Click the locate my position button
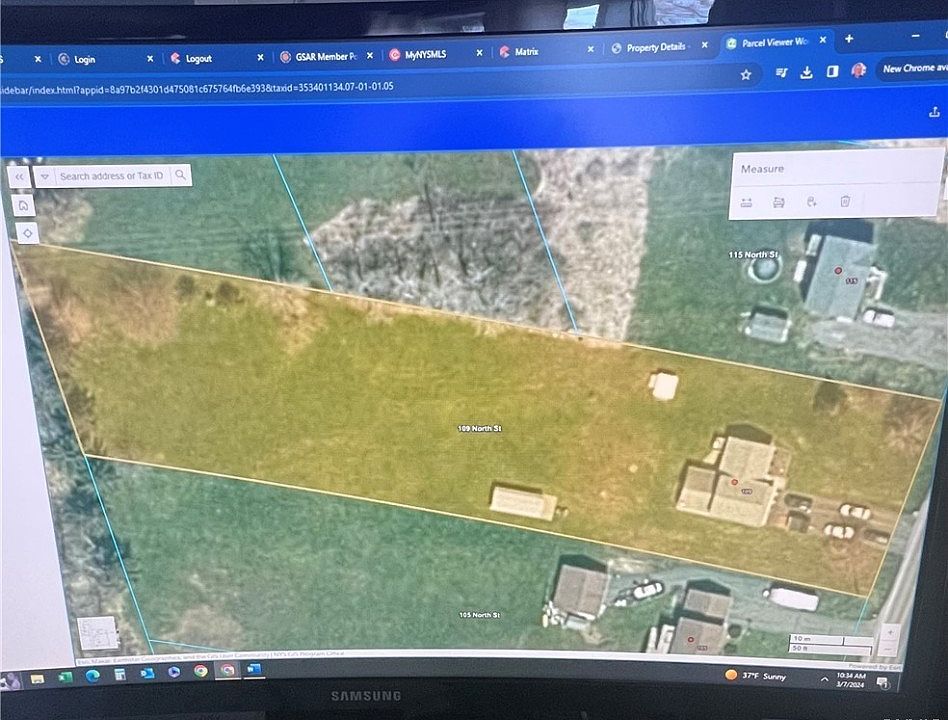The image size is (948, 720). pyautogui.click(x=24, y=232)
